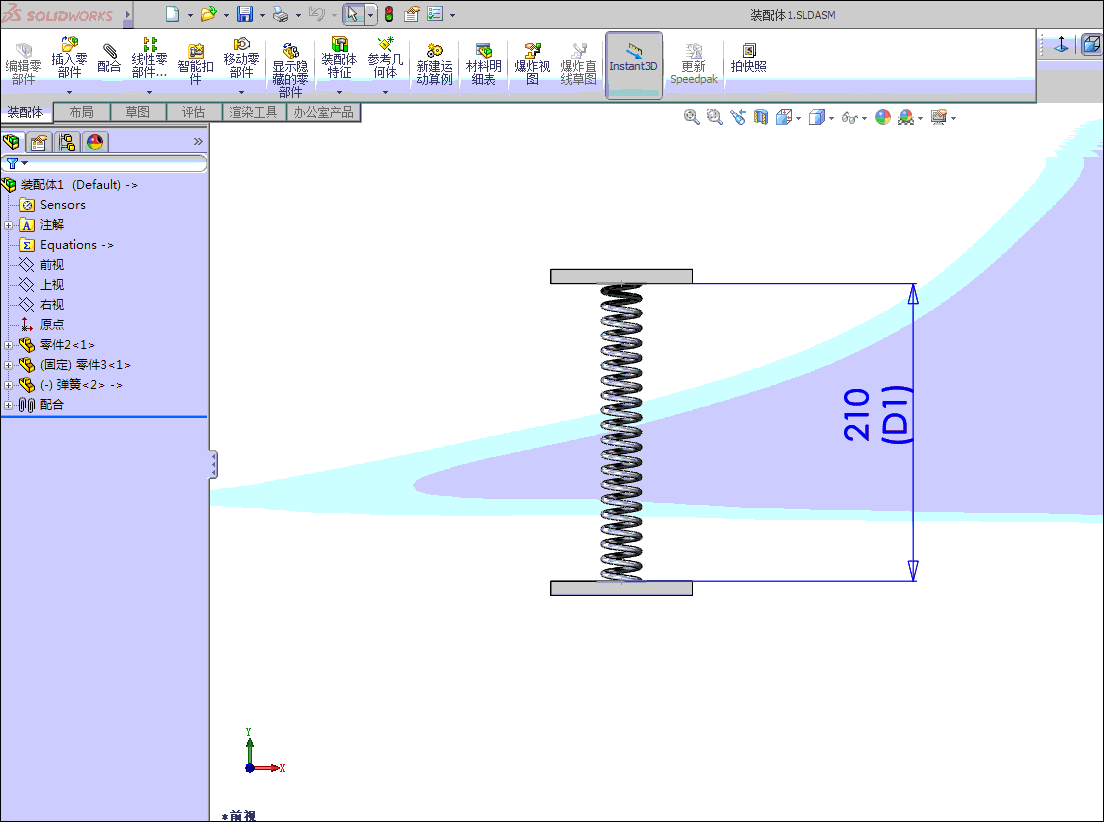The image size is (1104, 822).
Task: Open dropdown arrow beside Select cursor
Action: pyautogui.click(x=370, y=15)
